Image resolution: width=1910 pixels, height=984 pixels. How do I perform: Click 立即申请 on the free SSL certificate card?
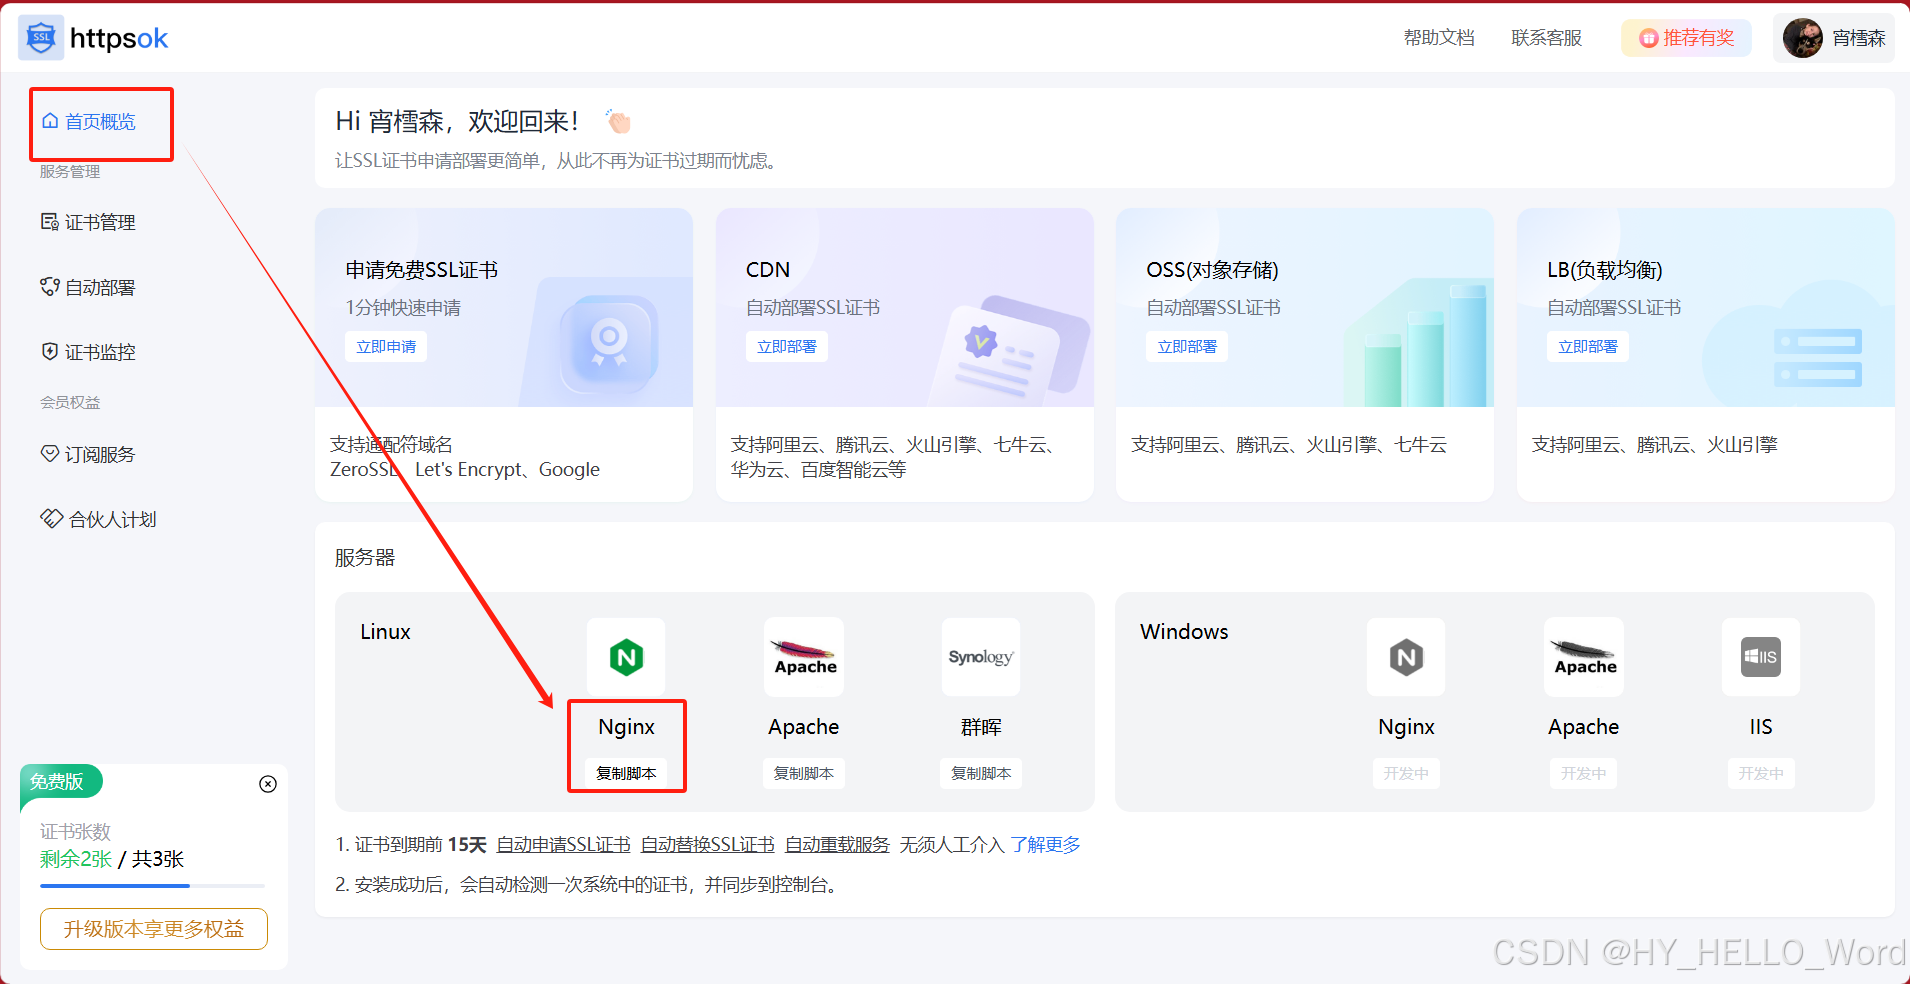pyautogui.click(x=386, y=346)
